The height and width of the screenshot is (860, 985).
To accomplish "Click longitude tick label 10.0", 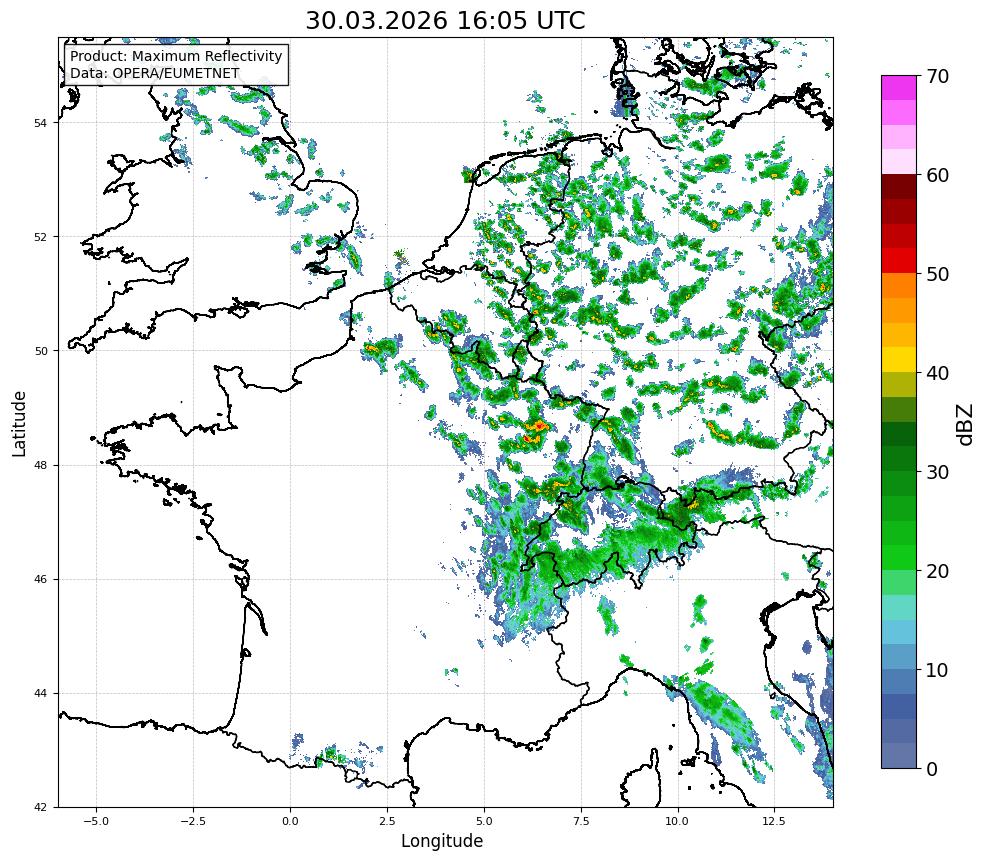I will tap(677, 821).
